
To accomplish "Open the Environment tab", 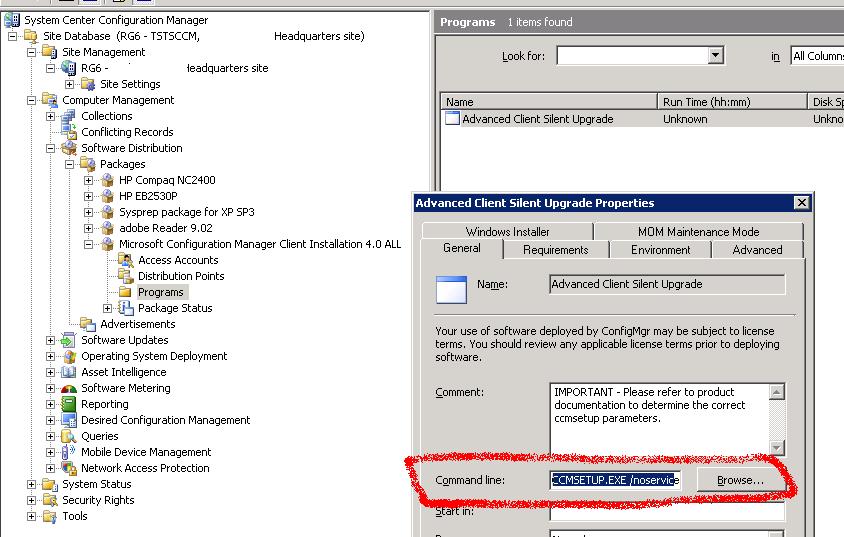I will point(660,250).
